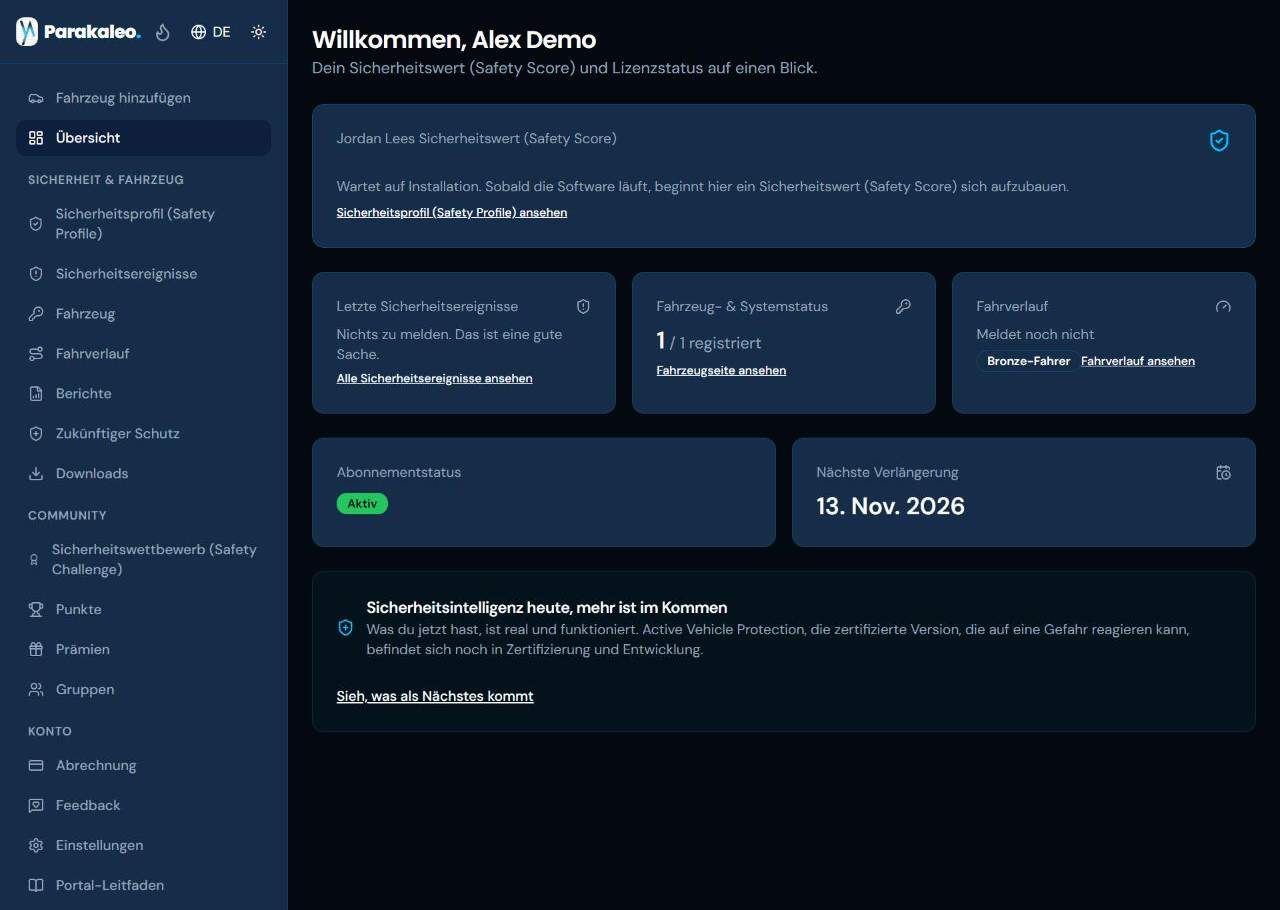Click the 1 / 1 registriert value

tap(709, 342)
